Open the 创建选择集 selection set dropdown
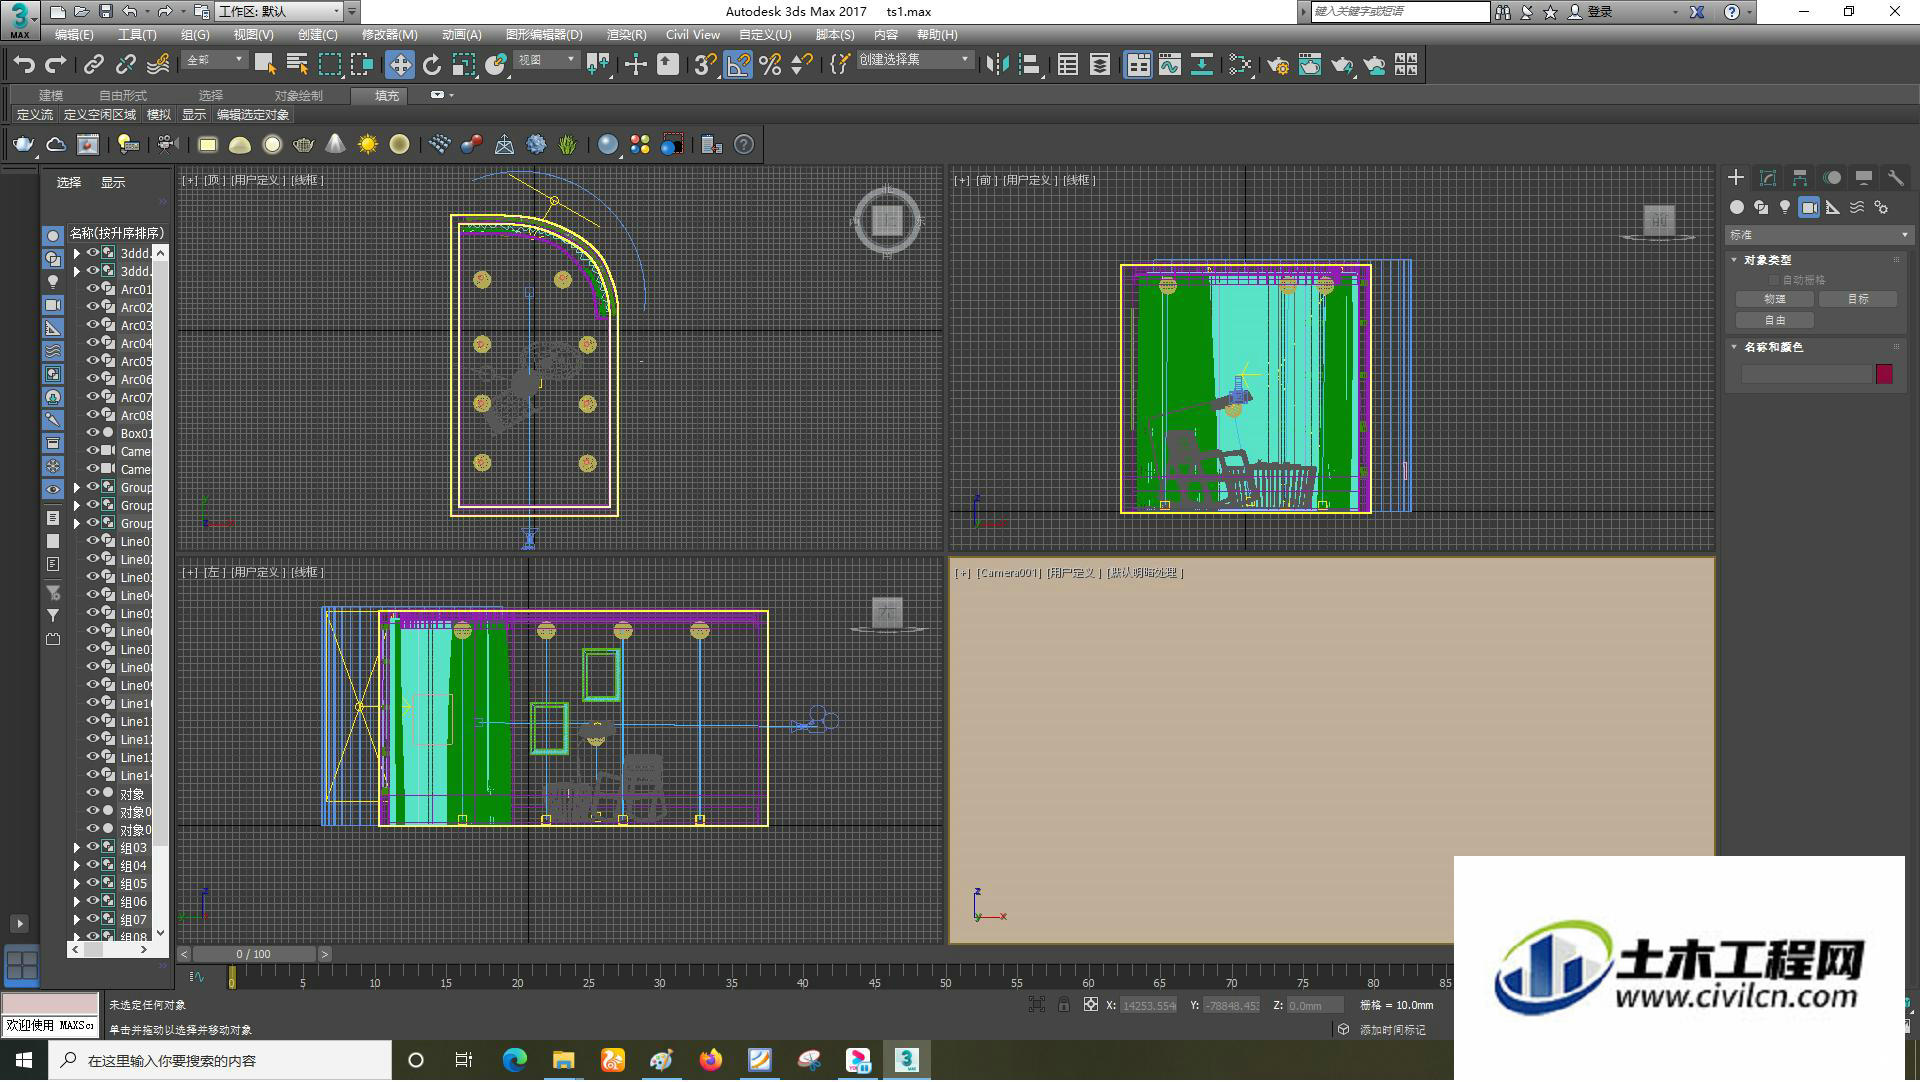The width and height of the screenshot is (1920, 1082). point(914,60)
